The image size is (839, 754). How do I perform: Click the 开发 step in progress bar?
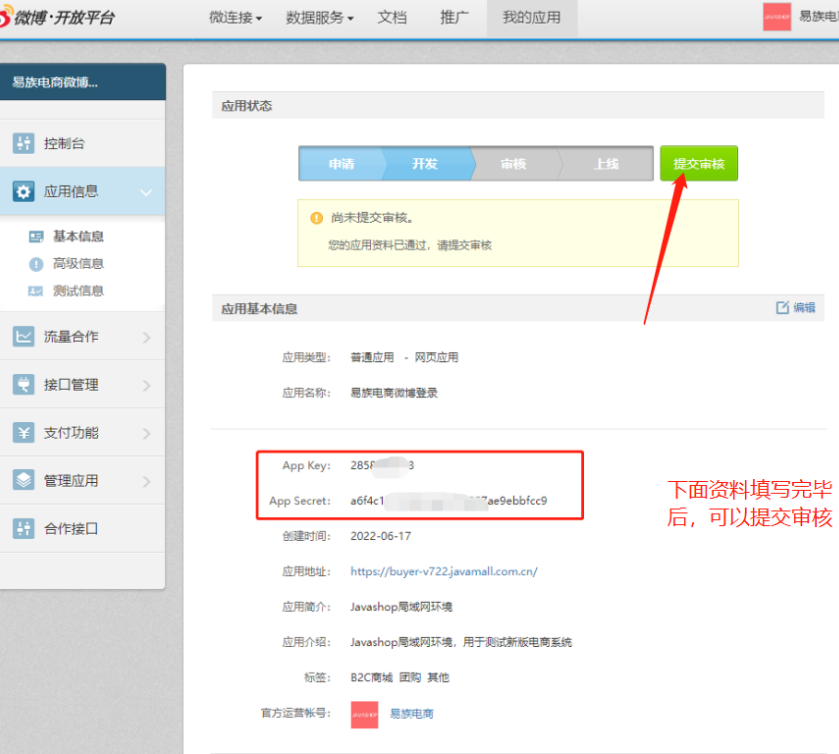pos(425,164)
